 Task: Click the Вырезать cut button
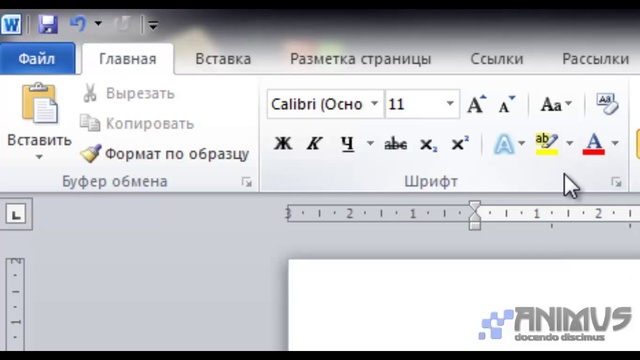(x=128, y=93)
